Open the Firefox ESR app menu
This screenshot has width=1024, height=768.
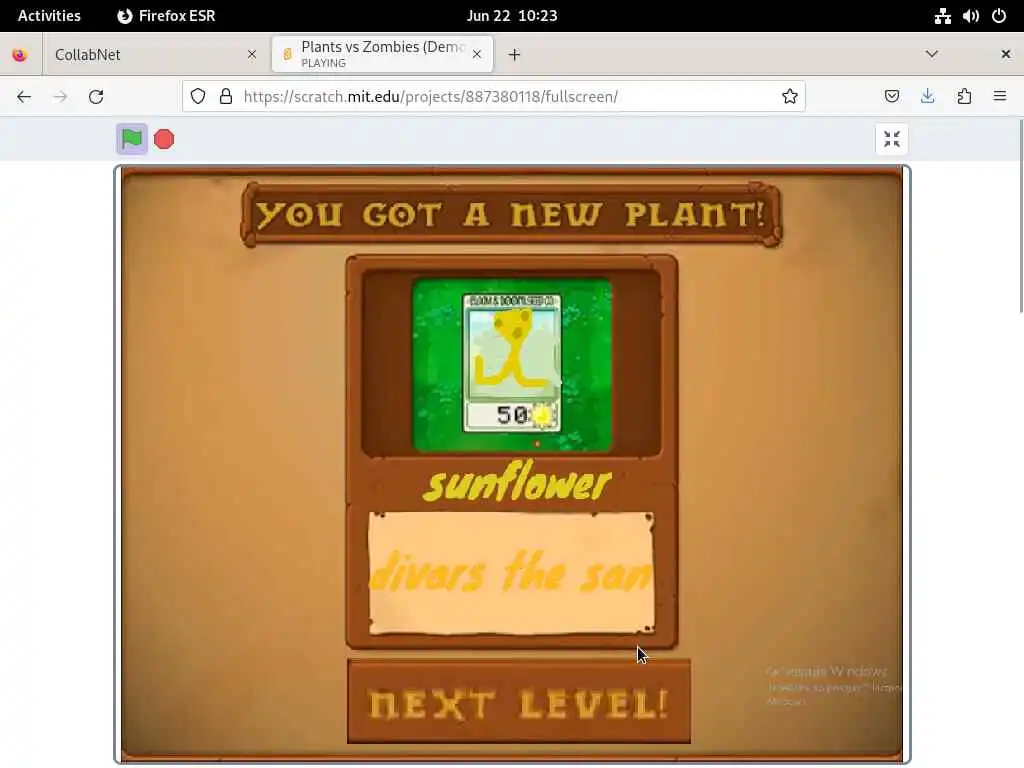click(x=166, y=16)
